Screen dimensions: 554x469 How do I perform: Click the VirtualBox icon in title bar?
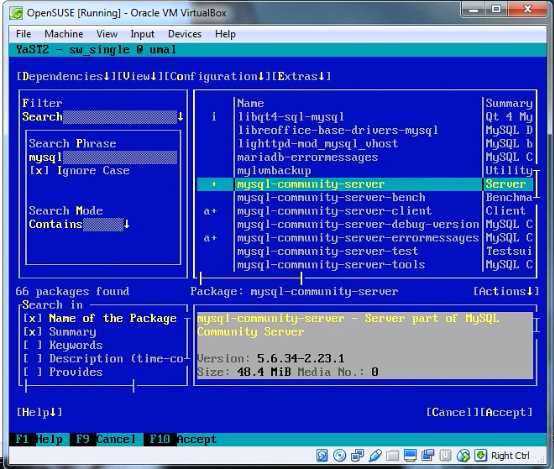[16, 13]
